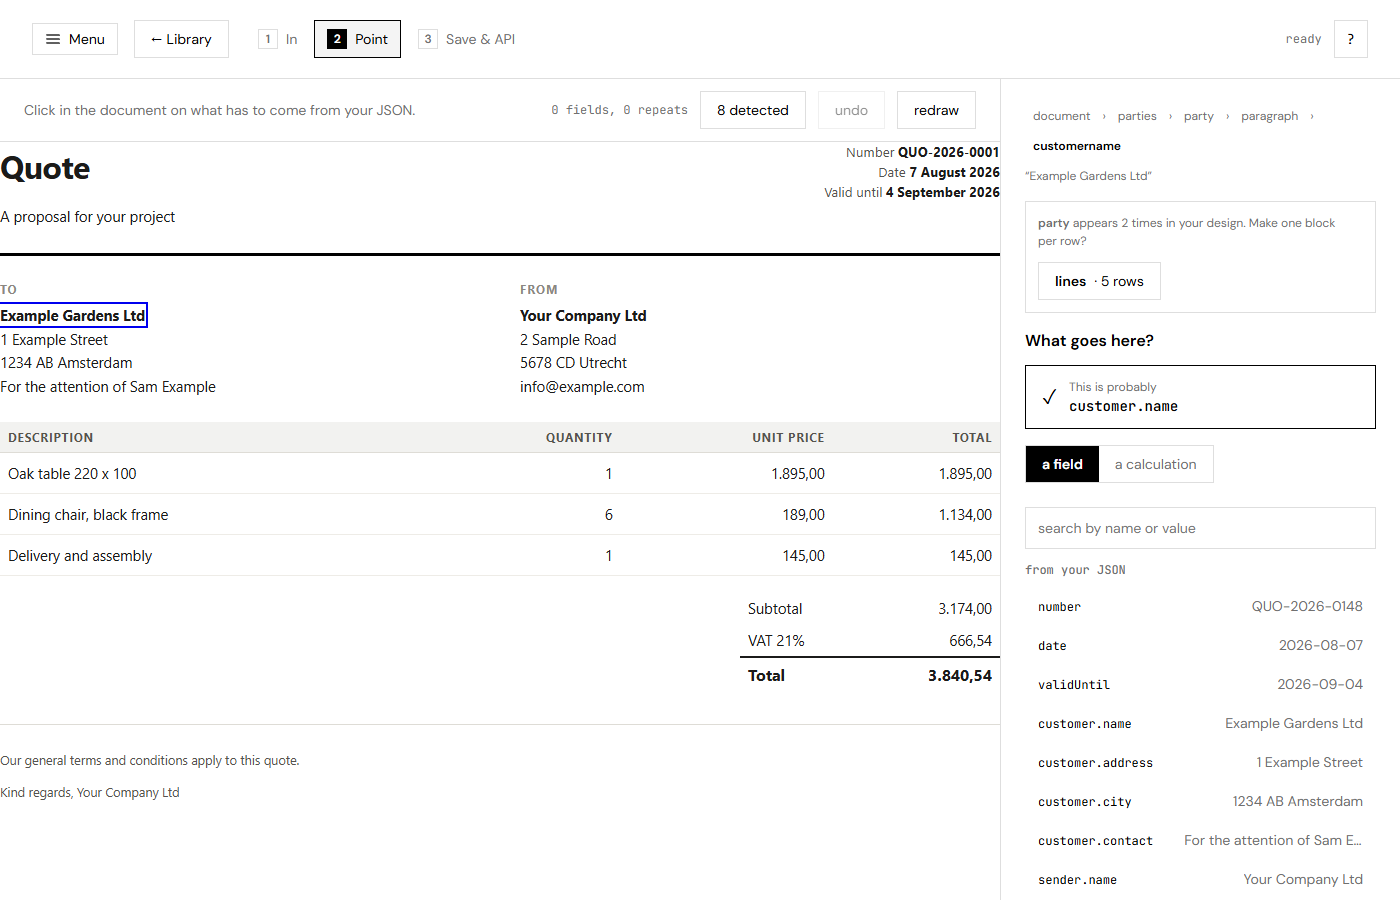
Task: Click the highlighted Example Gardens Ltd text
Action: (x=73, y=316)
